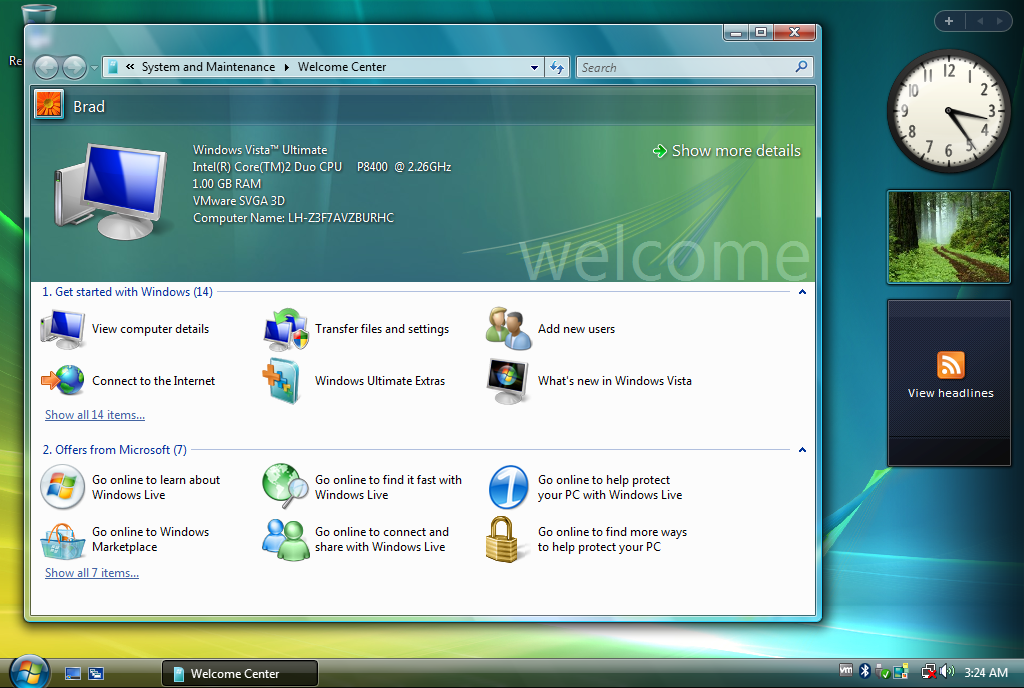Click the VMware tools tray icon
Image resolution: width=1024 pixels, height=688 pixels.
(x=846, y=670)
